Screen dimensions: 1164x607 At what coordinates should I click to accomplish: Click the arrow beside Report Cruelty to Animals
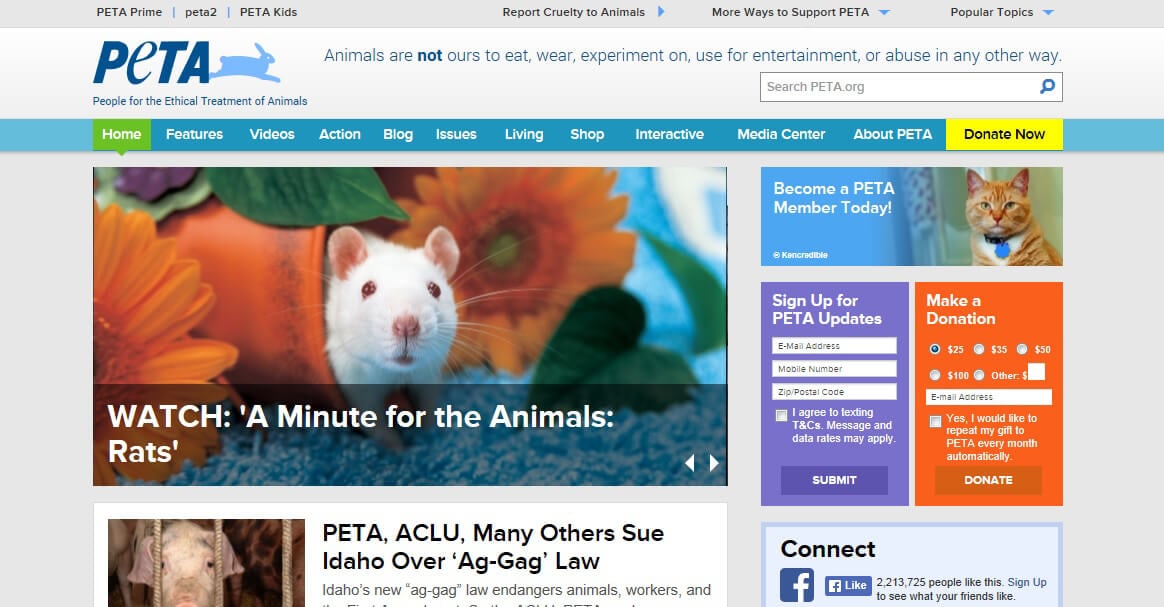coord(659,12)
